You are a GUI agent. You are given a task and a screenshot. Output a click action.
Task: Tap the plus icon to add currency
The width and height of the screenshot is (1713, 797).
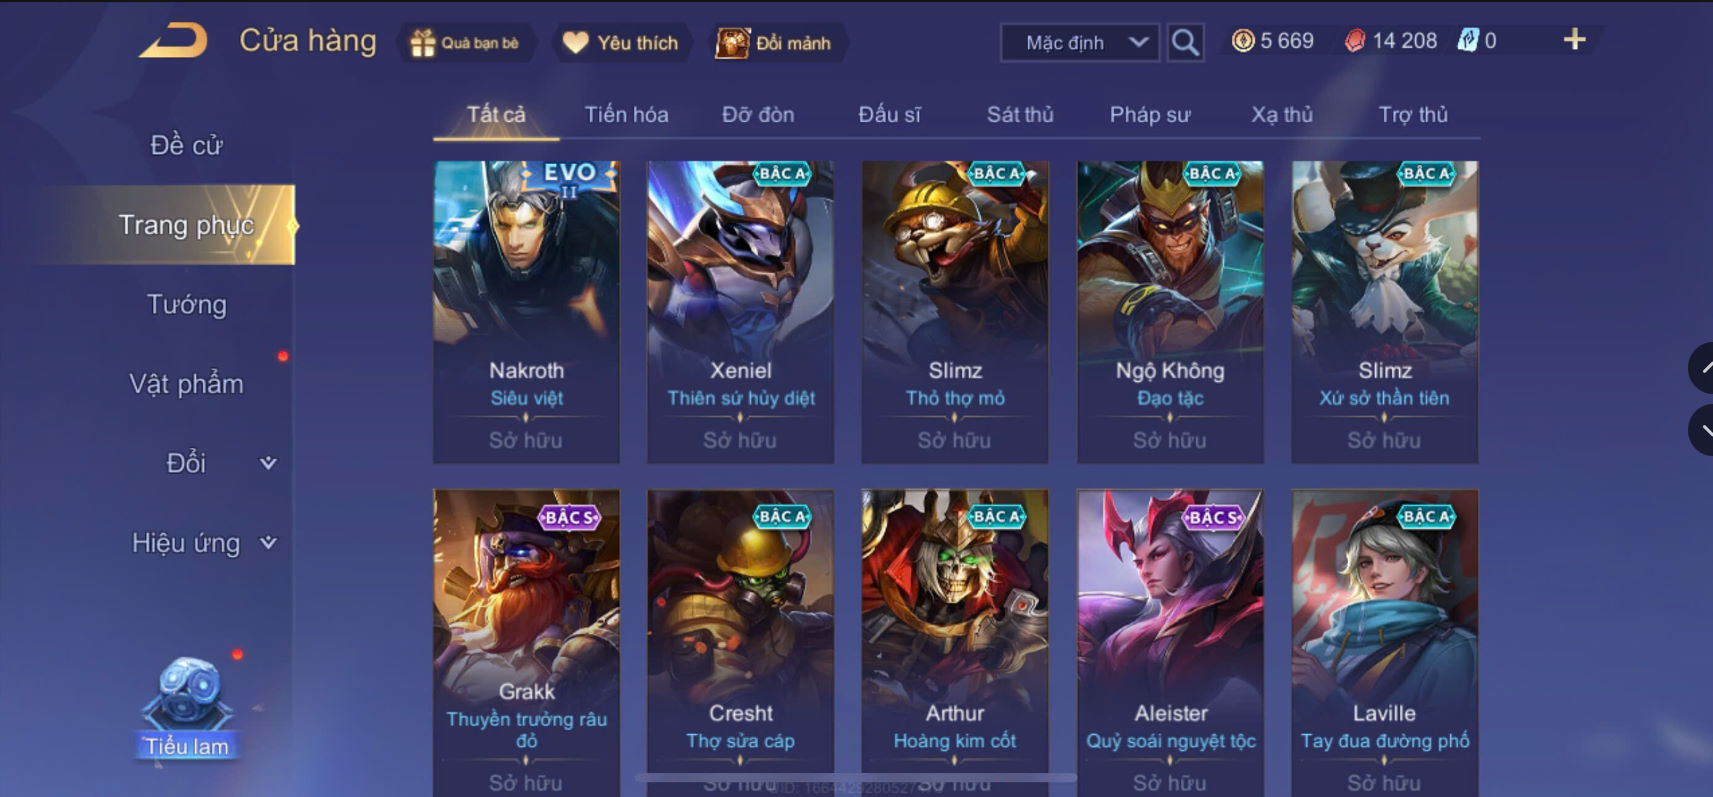pyautogui.click(x=1574, y=39)
